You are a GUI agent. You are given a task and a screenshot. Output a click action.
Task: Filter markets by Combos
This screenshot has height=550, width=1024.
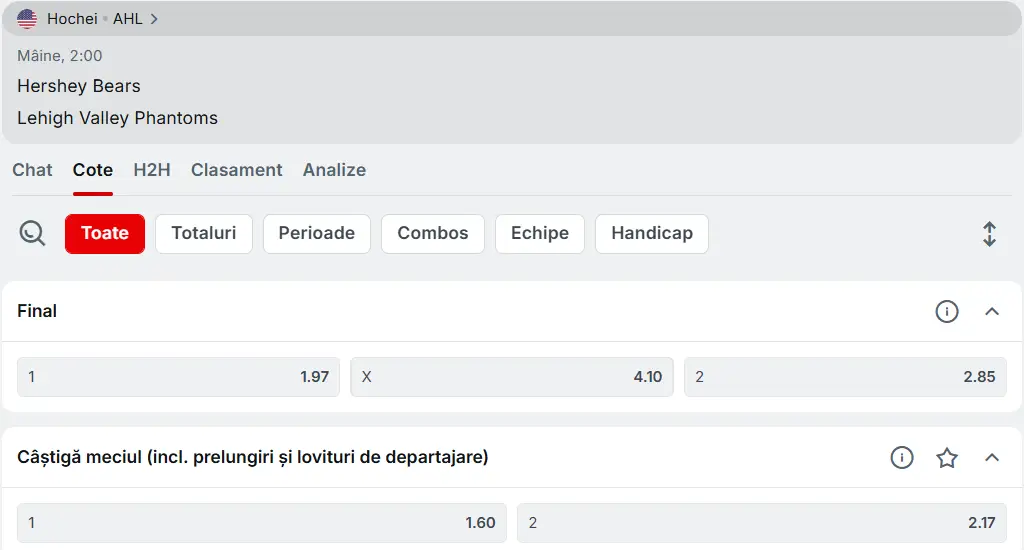pyautogui.click(x=432, y=234)
